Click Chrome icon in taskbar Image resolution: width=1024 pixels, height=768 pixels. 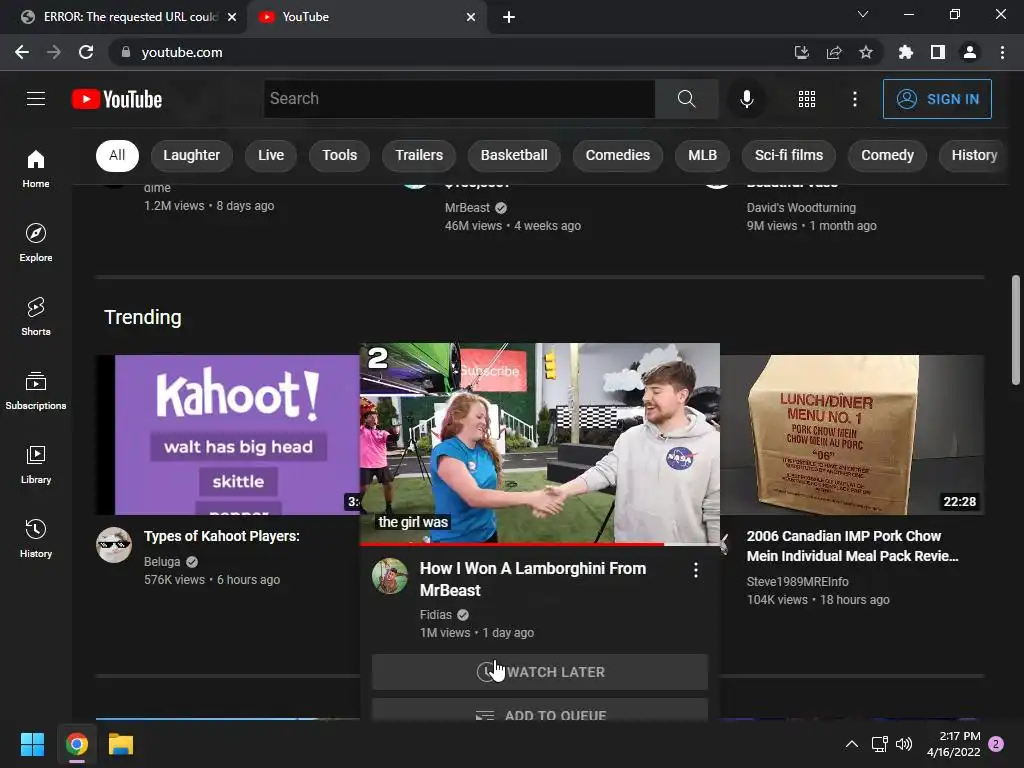(76, 744)
